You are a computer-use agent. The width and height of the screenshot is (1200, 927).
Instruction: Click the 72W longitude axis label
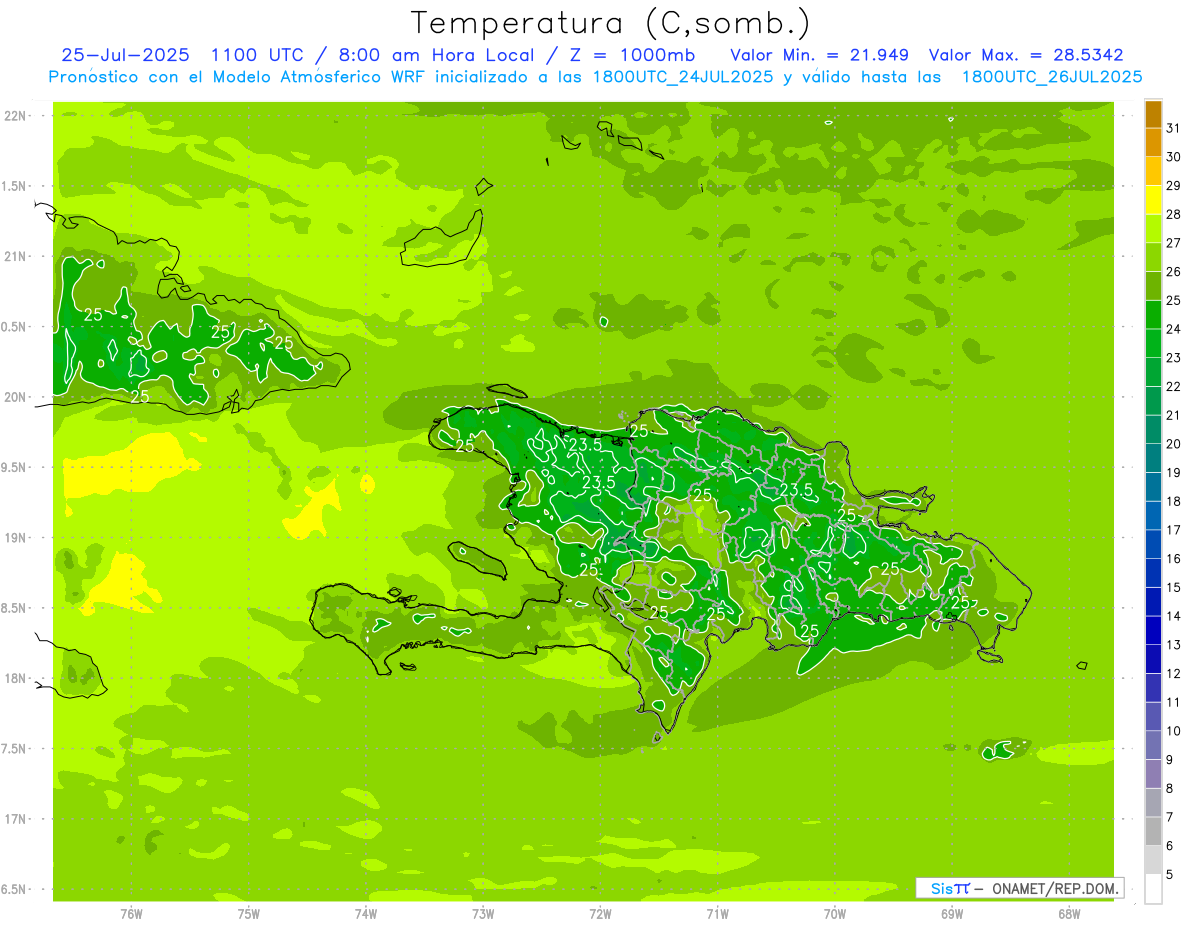[x=600, y=914]
